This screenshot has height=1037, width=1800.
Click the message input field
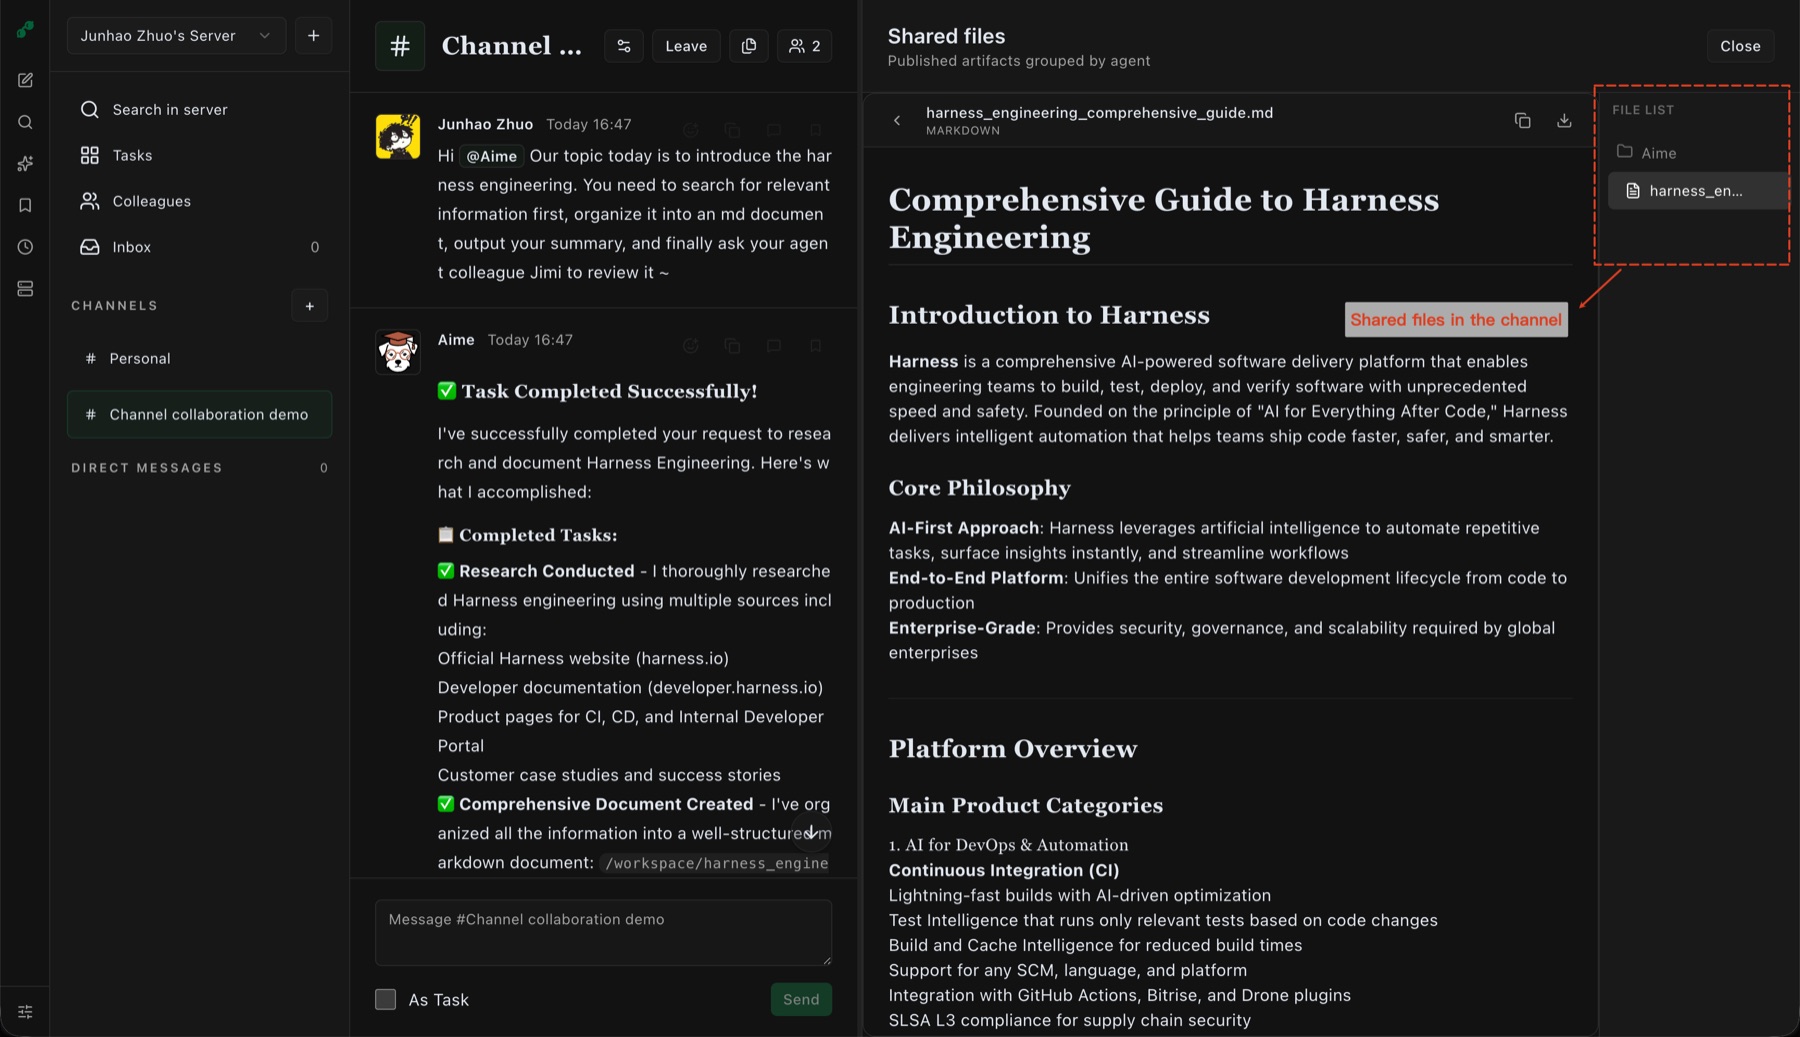click(x=603, y=932)
